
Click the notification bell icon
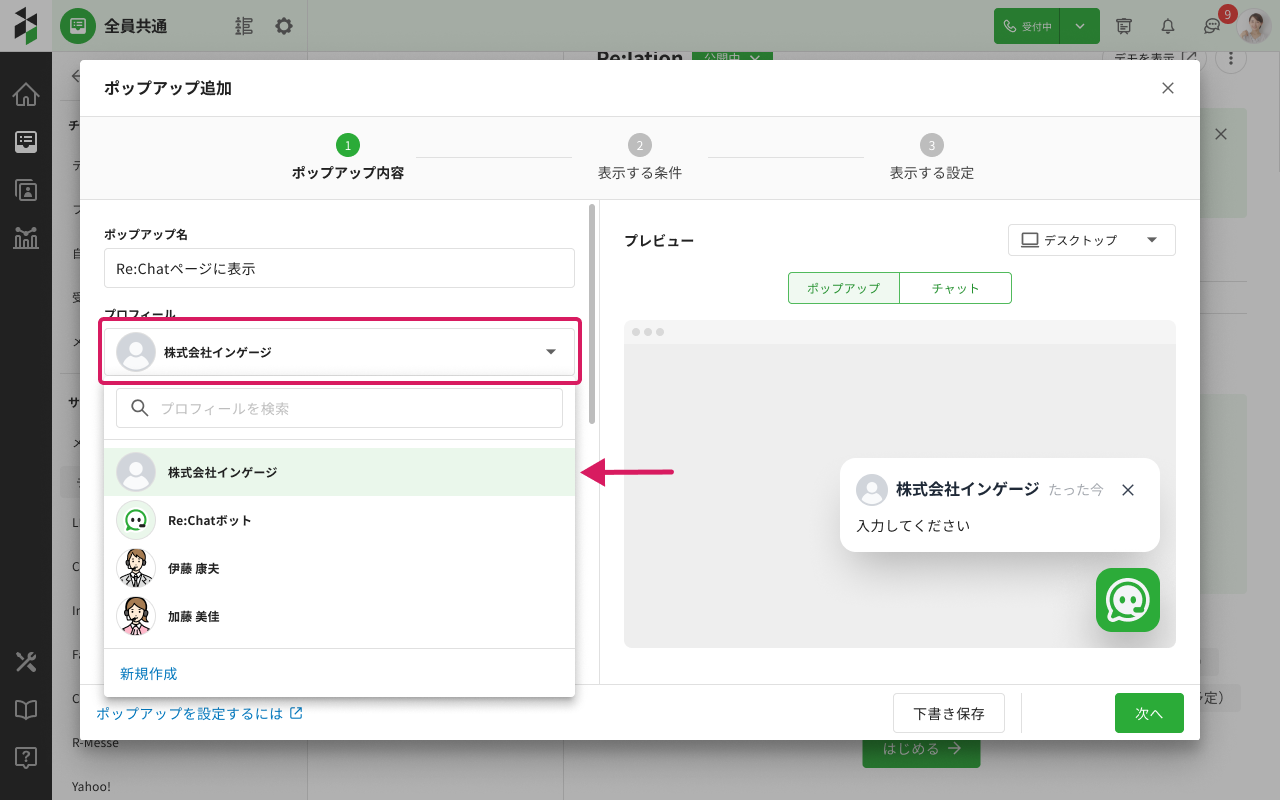tap(1167, 26)
